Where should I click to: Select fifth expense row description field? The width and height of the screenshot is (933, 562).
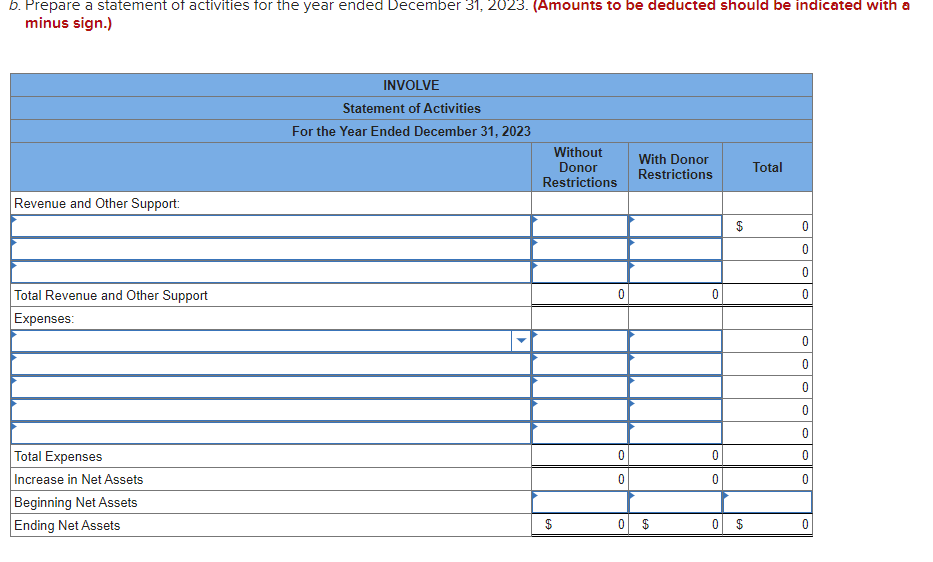pyautogui.click(x=271, y=433)
